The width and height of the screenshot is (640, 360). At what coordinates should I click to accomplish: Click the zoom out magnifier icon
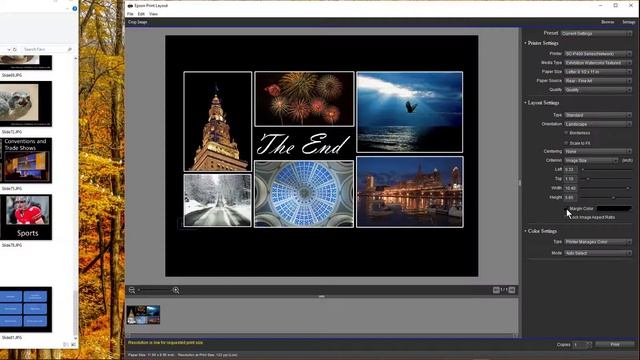132,290
